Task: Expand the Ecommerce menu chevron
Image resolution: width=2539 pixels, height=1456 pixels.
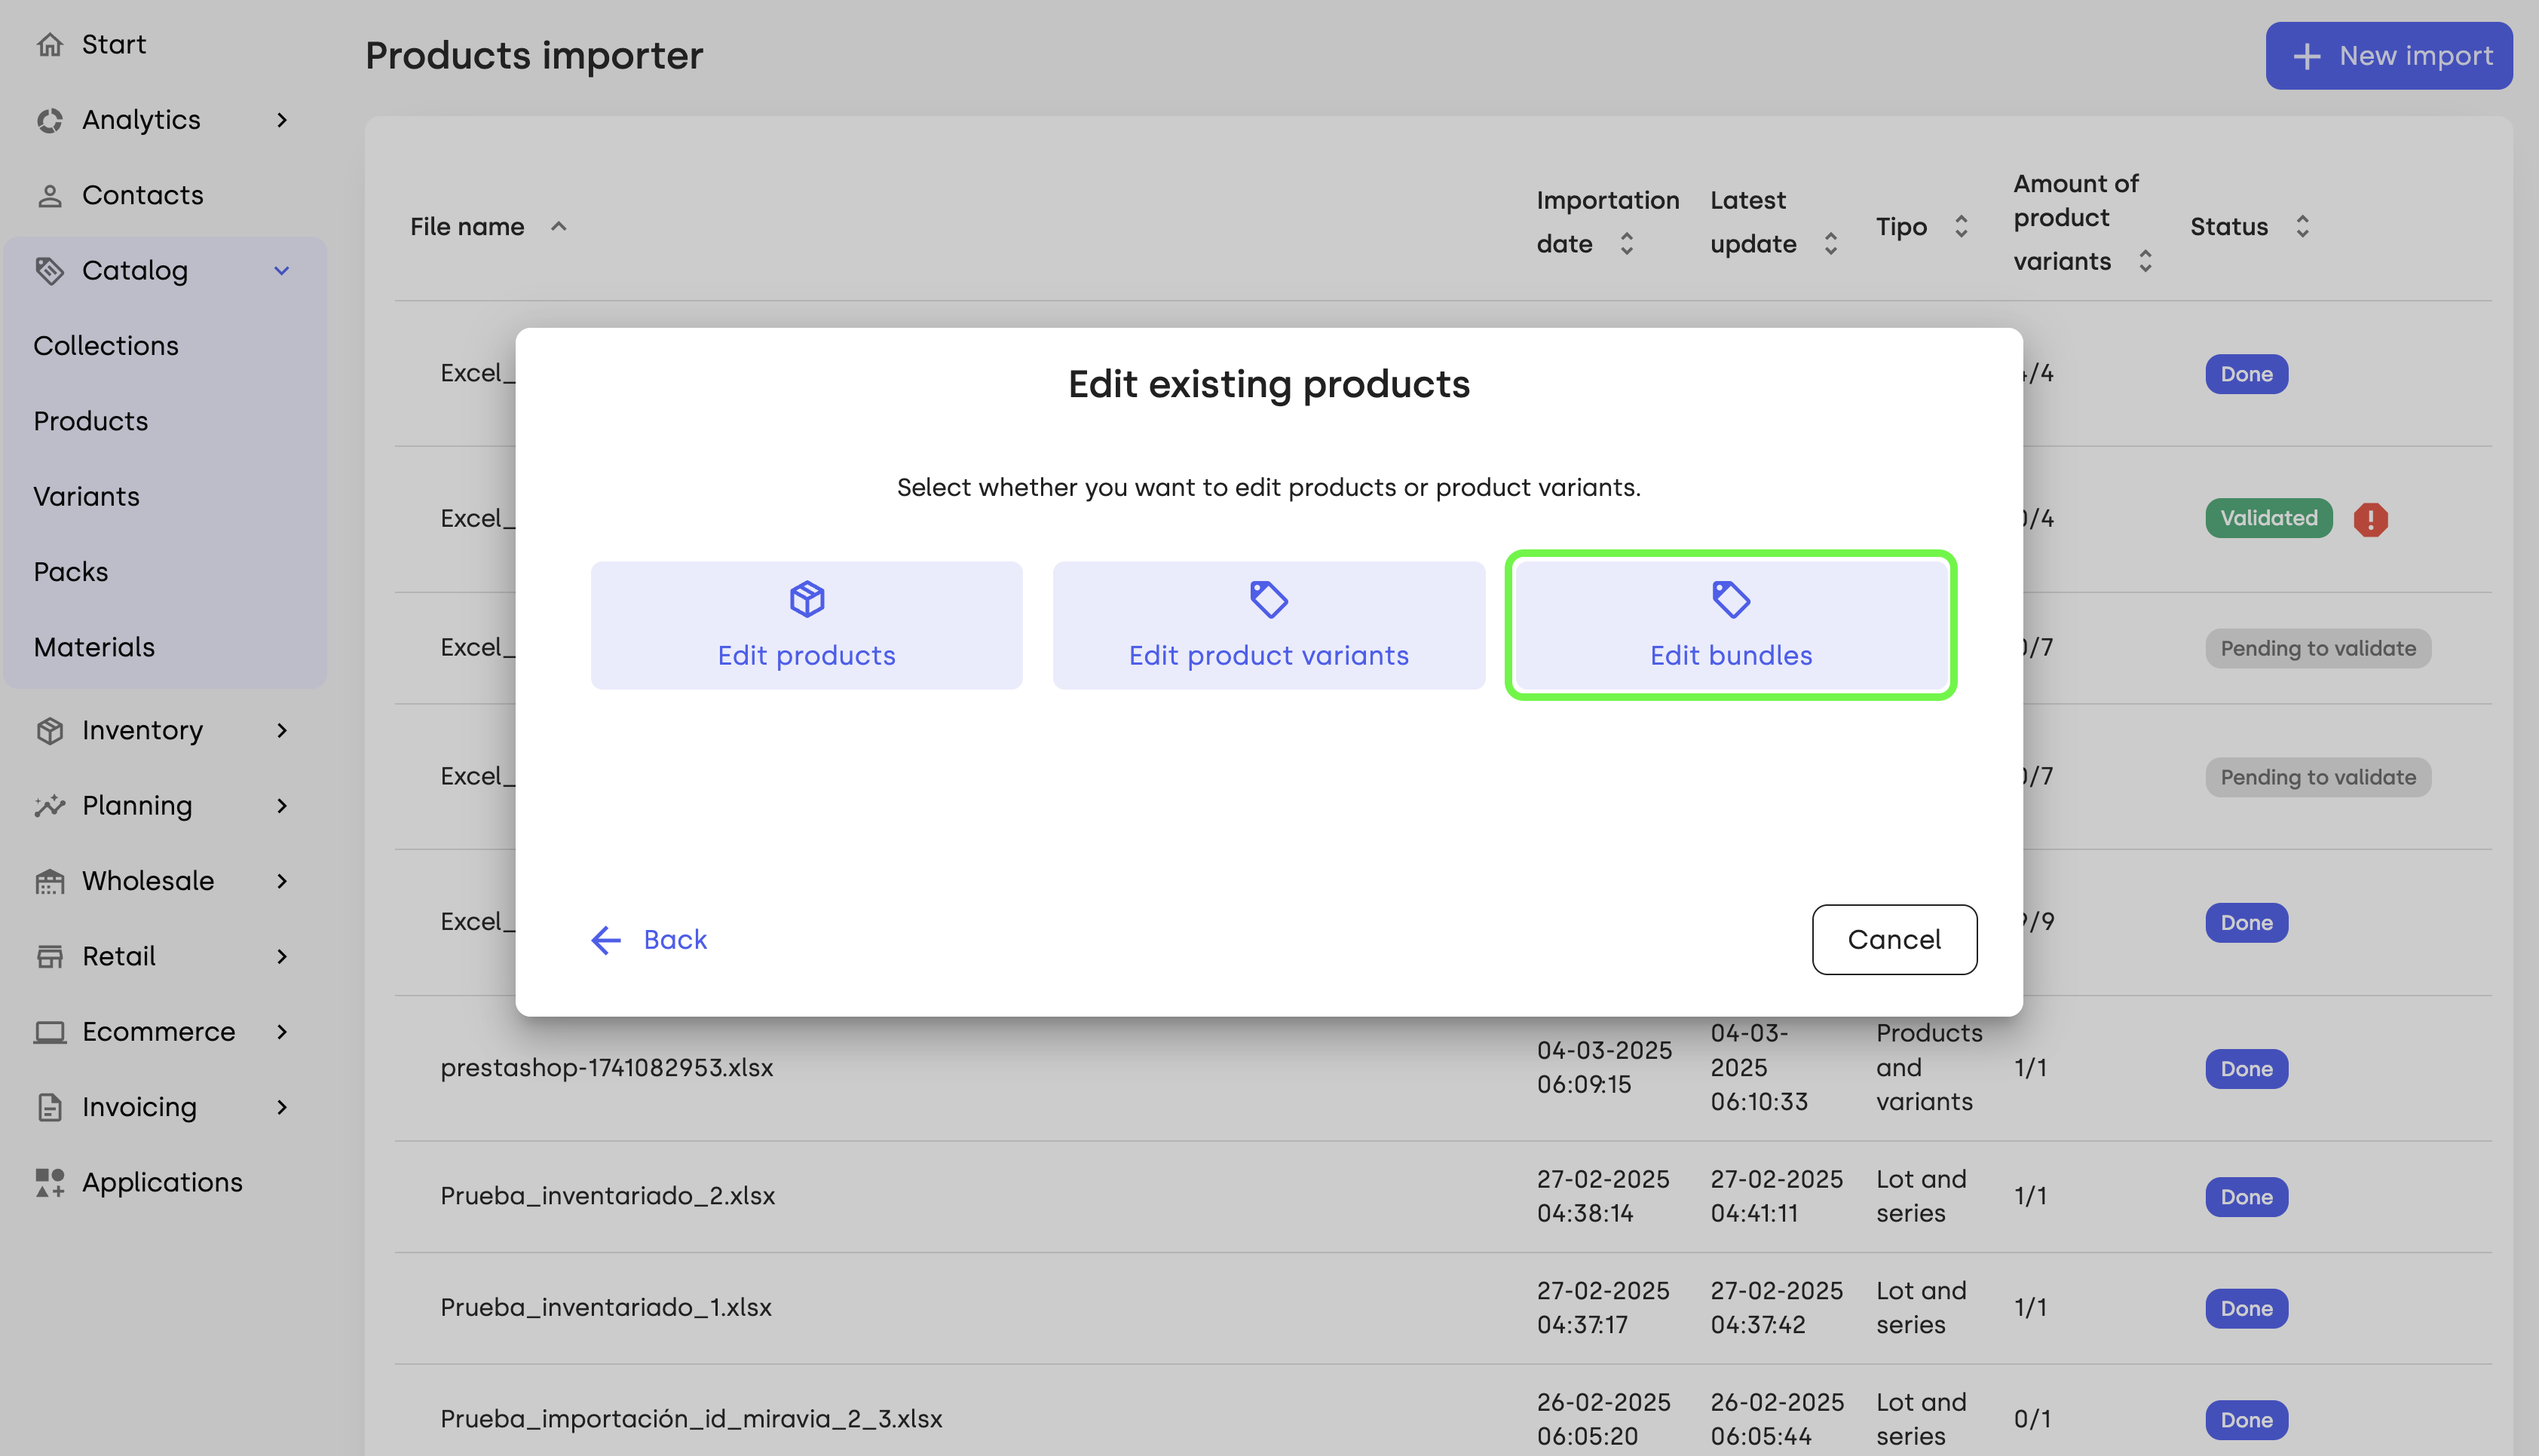Action: (x=282, y=1032)
